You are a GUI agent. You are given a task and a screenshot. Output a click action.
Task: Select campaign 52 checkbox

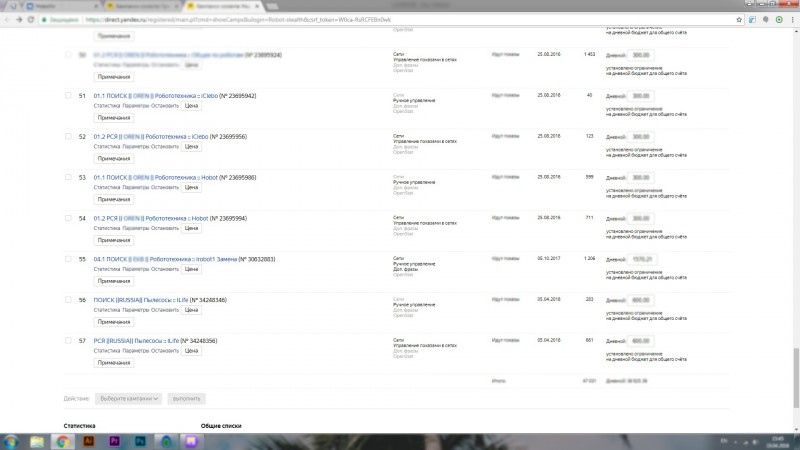[x=68, y=136]
